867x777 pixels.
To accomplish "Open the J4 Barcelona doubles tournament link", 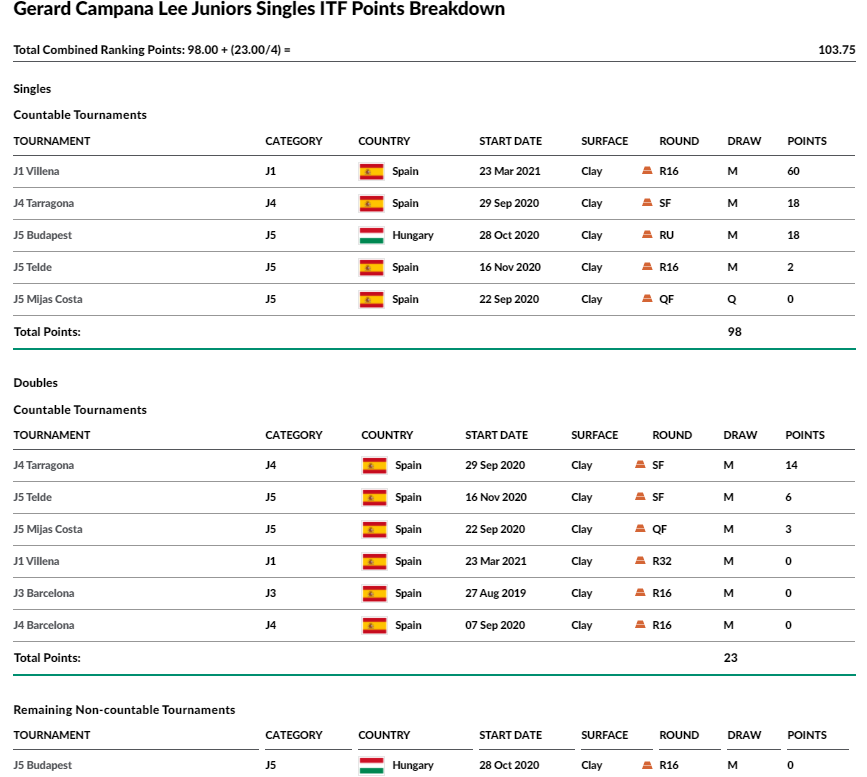I will coord(44,625).
